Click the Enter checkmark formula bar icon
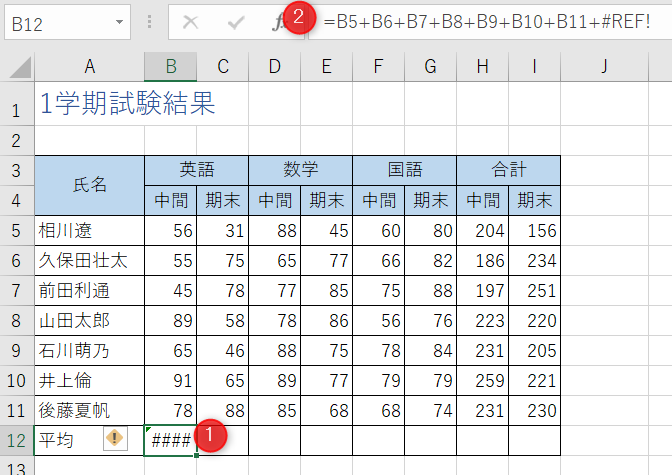Screen dimensions: 672x475 (236, 22)
